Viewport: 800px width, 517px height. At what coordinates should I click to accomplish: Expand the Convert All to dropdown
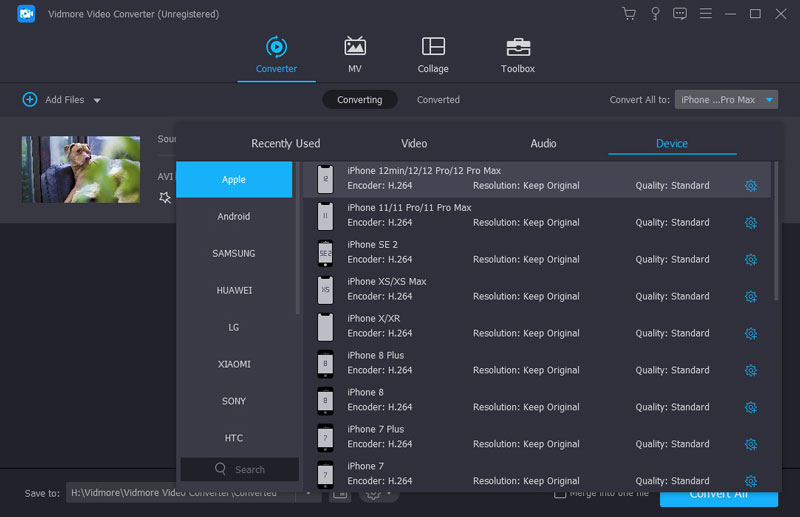769,100
